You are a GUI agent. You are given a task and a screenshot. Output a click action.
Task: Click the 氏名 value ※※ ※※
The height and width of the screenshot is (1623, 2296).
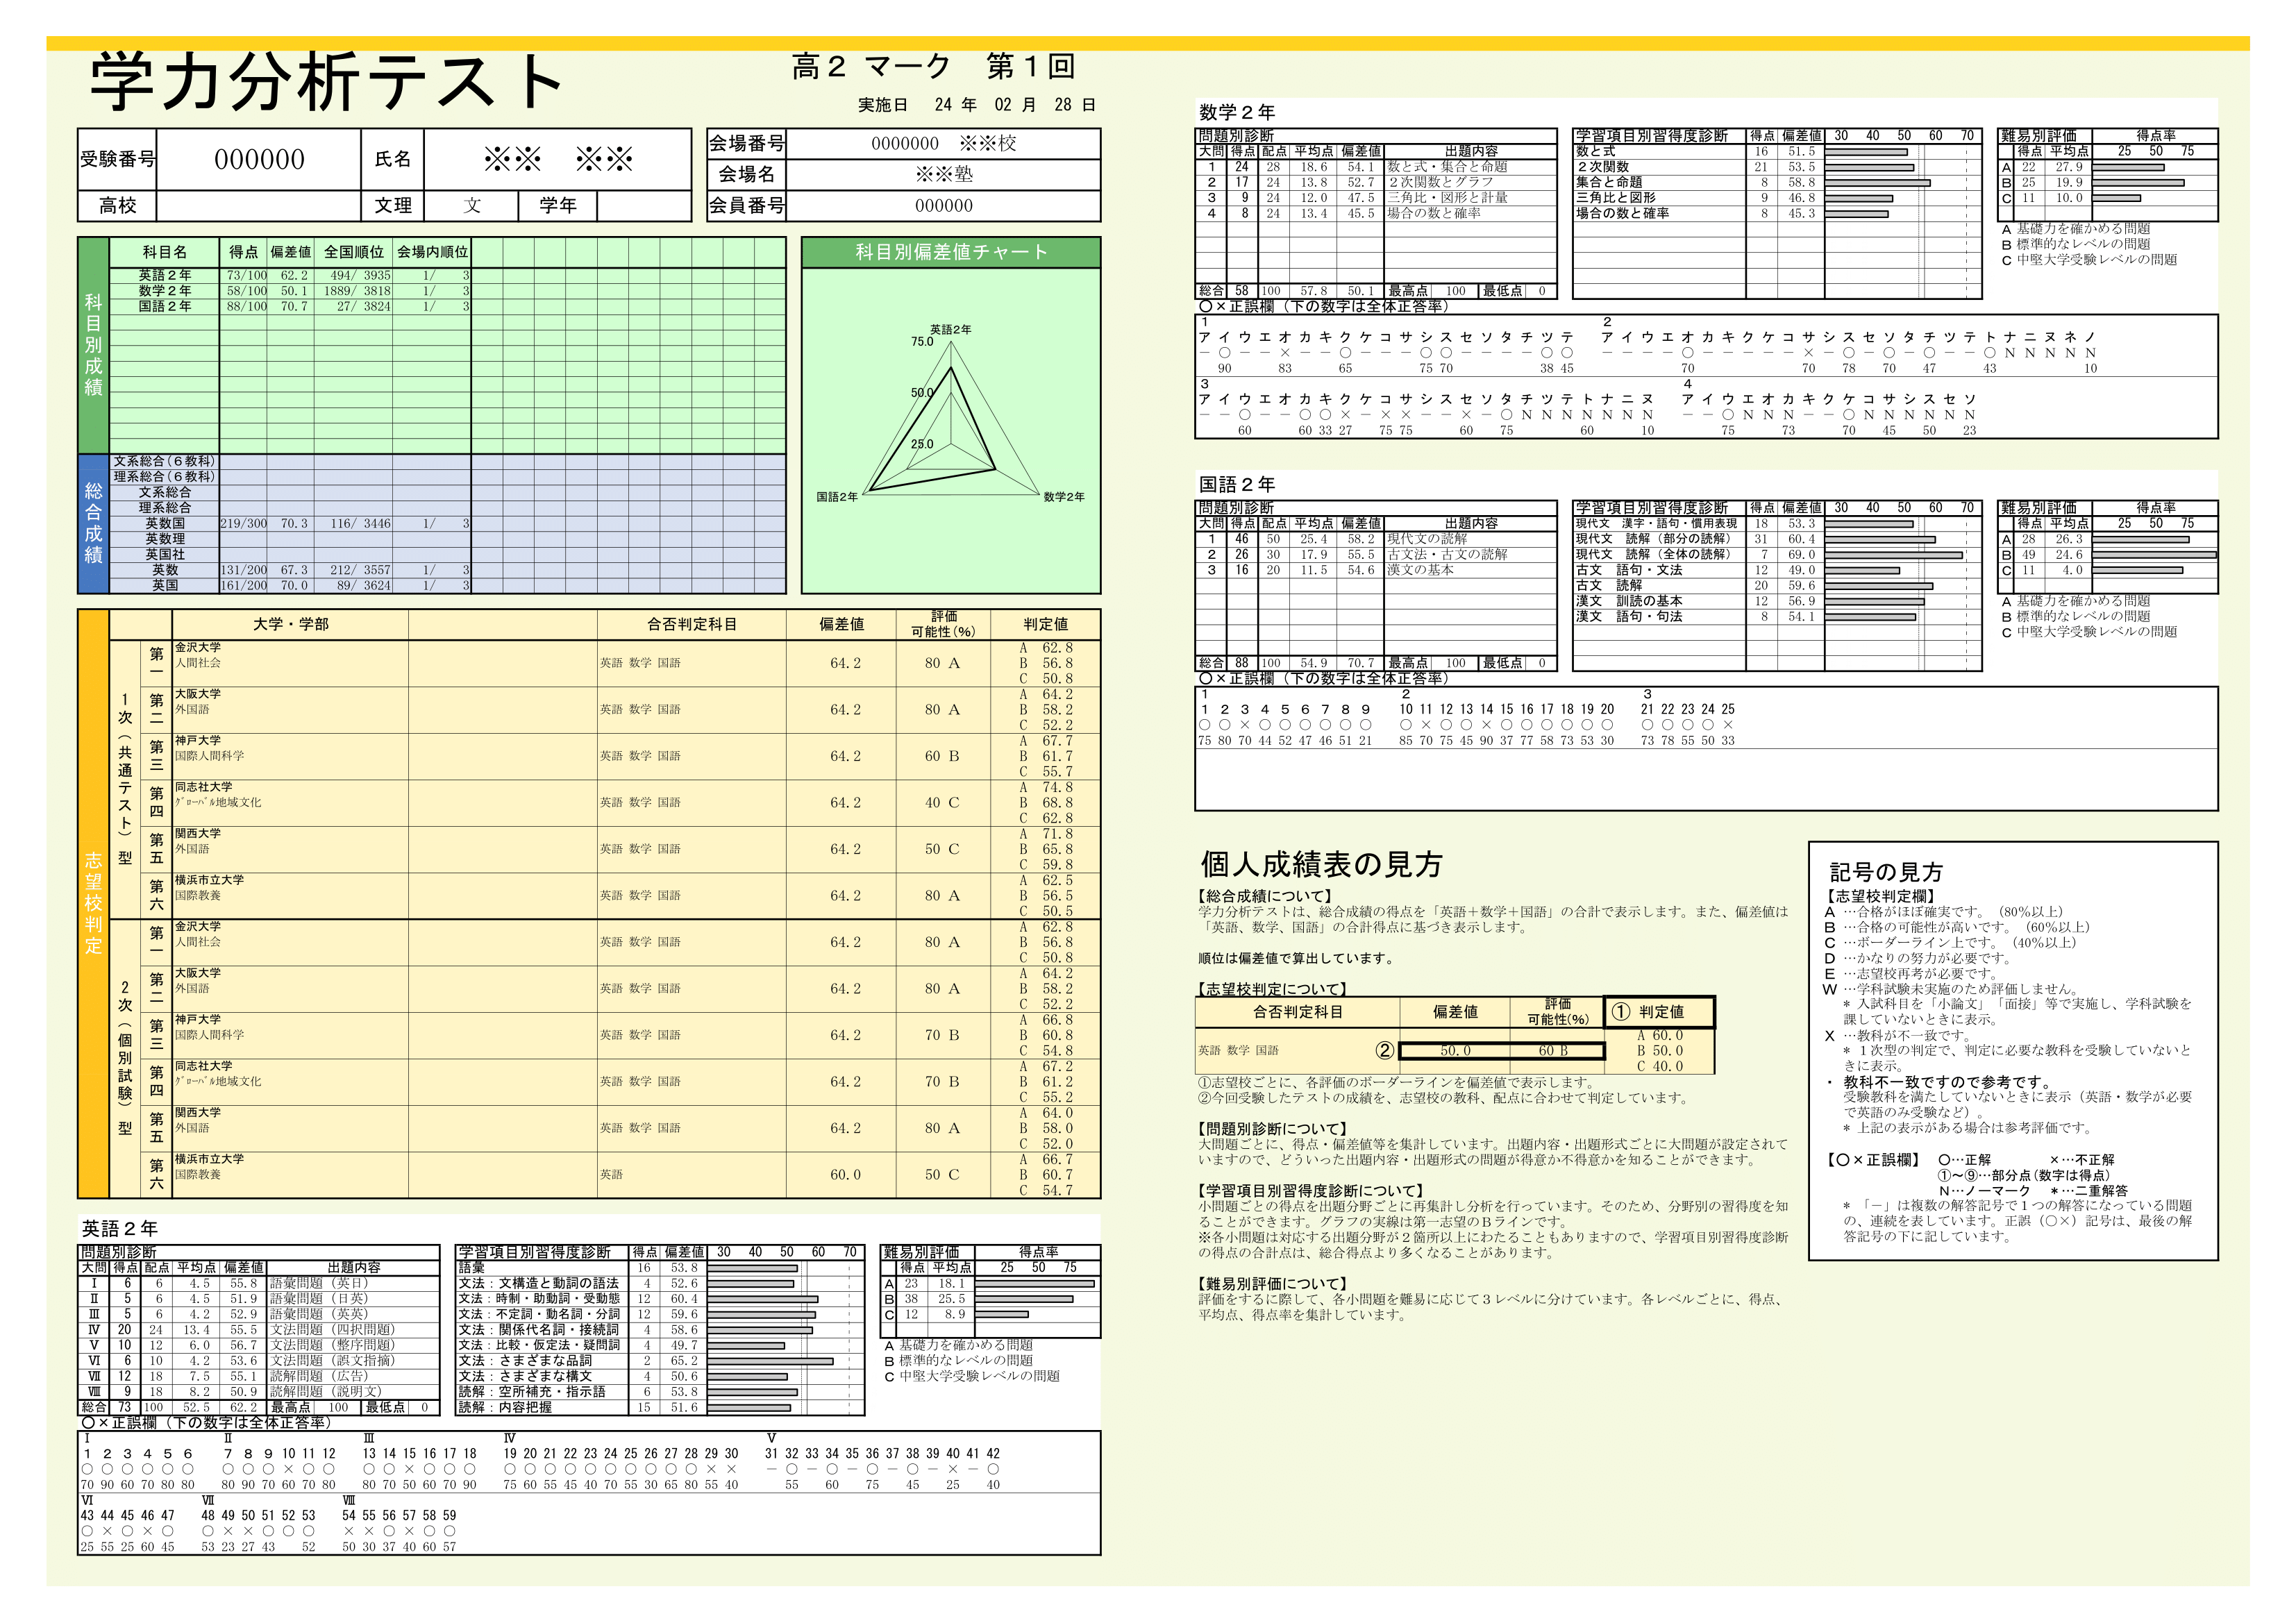pyautogui.click(x=558, y=159)
